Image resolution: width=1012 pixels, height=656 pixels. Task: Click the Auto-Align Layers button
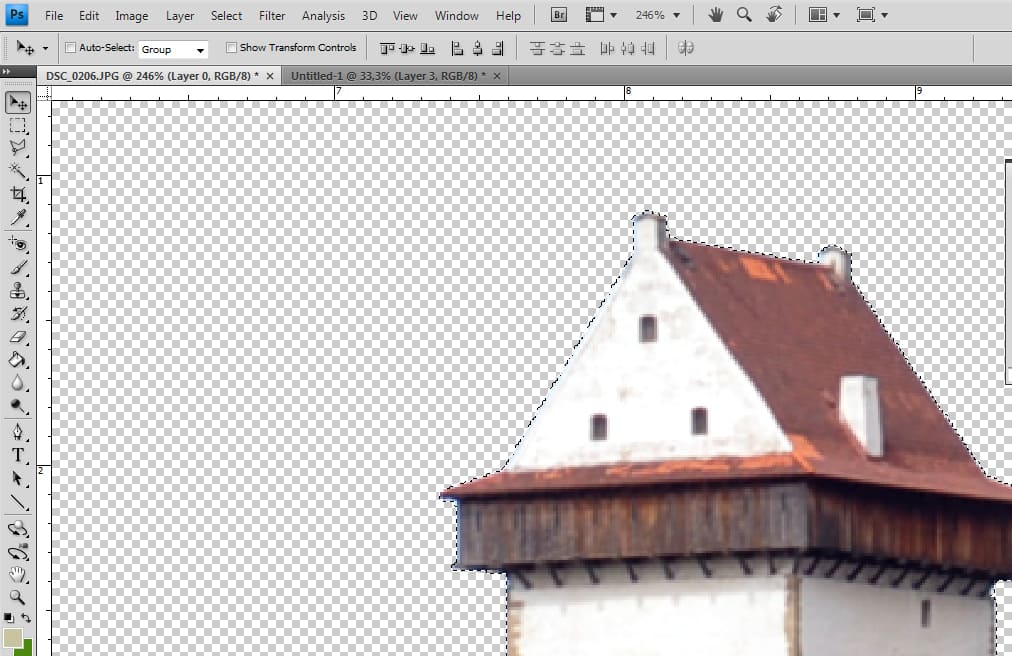[685, 48]
